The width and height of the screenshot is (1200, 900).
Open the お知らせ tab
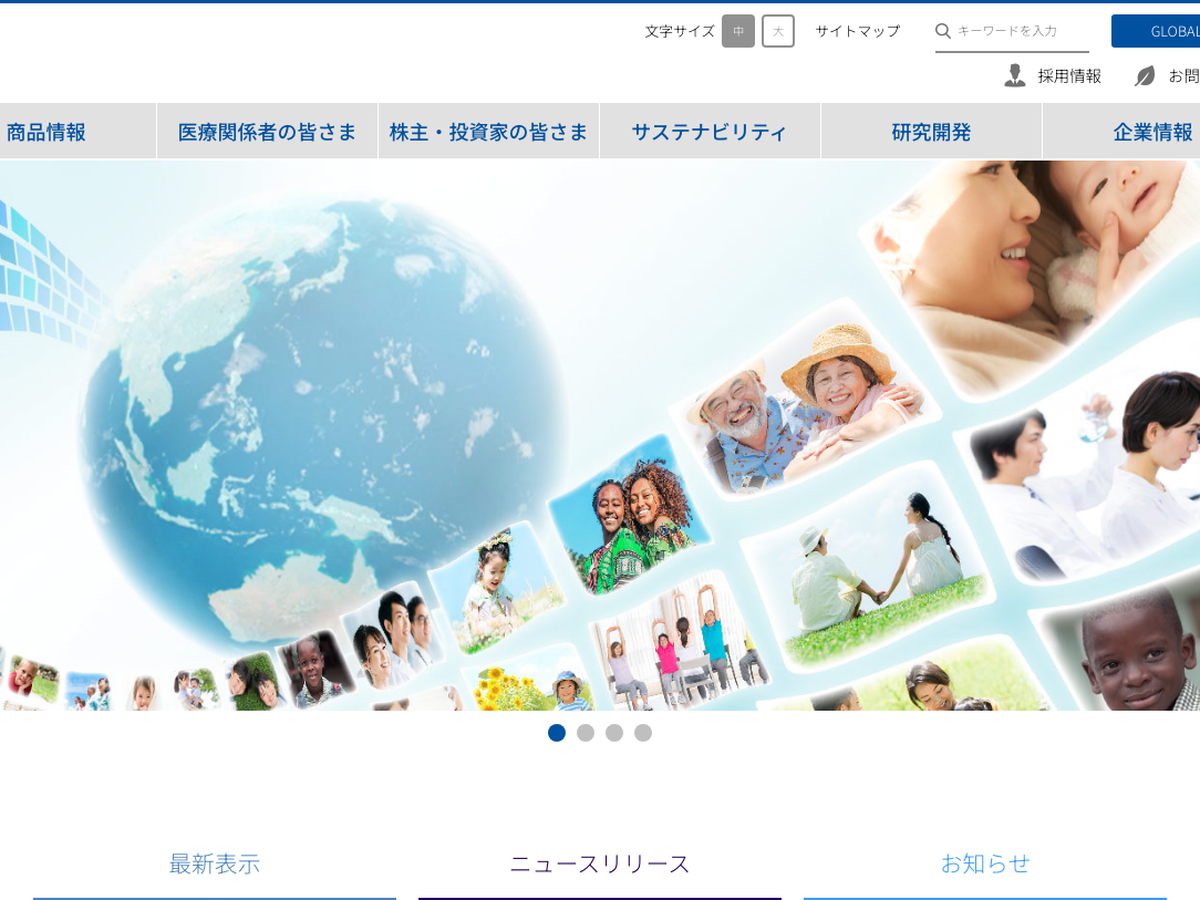tap(985, 864)
